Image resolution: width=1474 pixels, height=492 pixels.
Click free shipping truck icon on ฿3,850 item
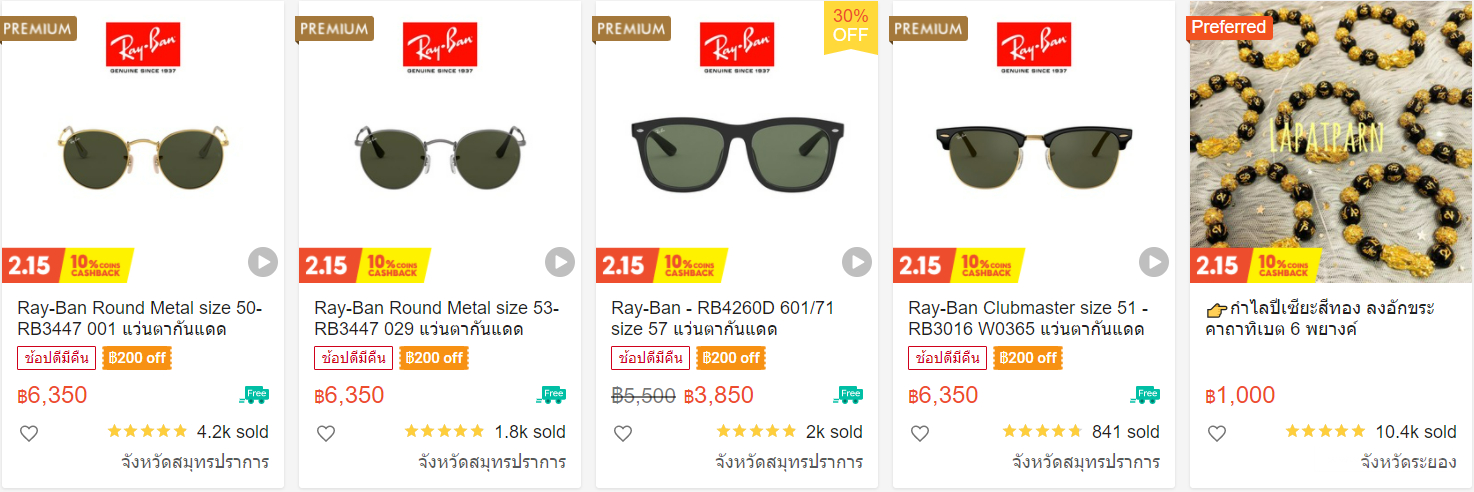[x=848, y=395]
